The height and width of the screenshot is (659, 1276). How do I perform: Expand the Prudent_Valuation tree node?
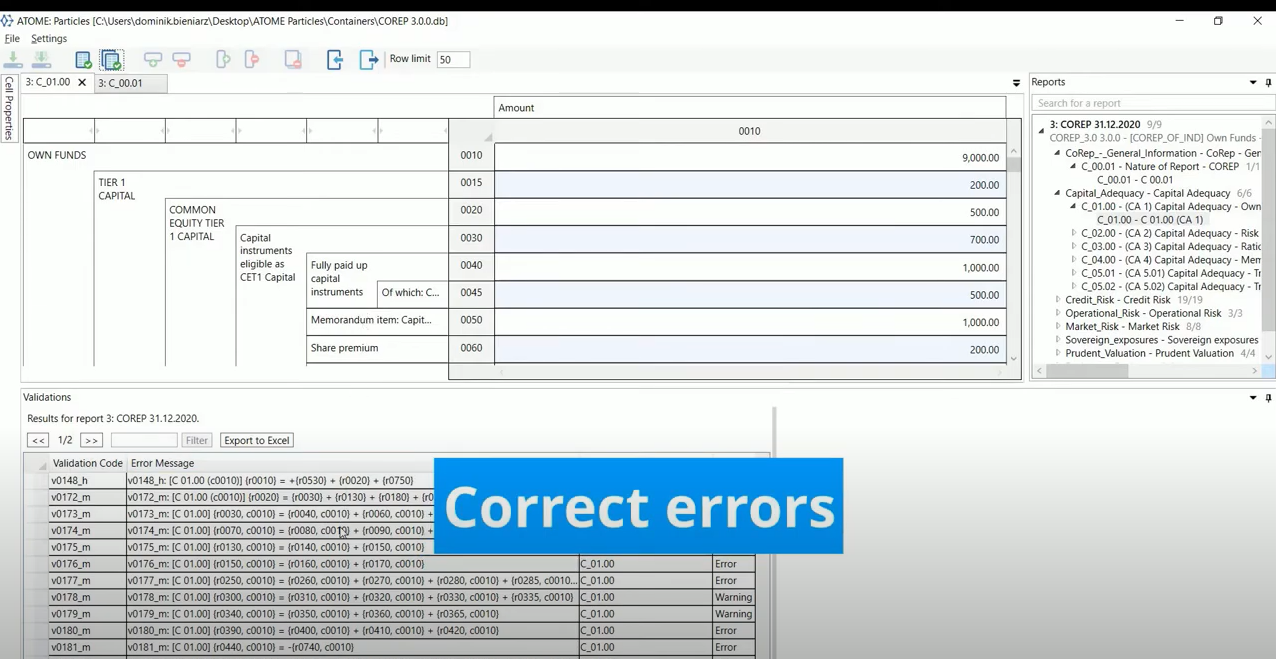(1058, 353)
